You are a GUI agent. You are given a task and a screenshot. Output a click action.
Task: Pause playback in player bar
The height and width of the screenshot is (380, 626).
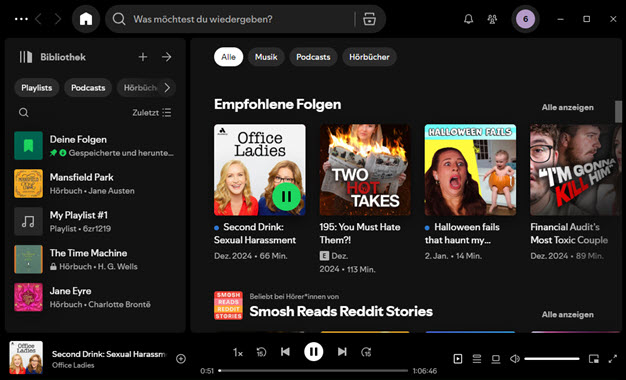[x=314, y=352]
